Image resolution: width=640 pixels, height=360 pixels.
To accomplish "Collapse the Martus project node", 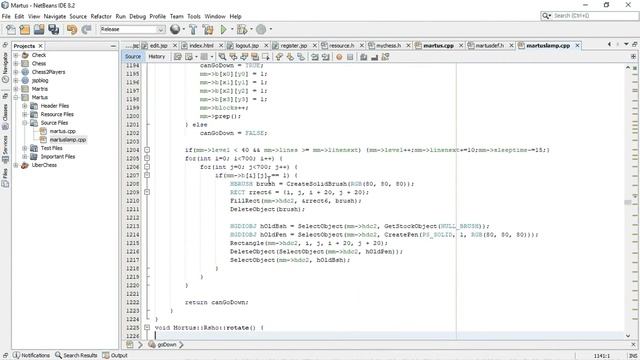I will (x=16, y=97).
